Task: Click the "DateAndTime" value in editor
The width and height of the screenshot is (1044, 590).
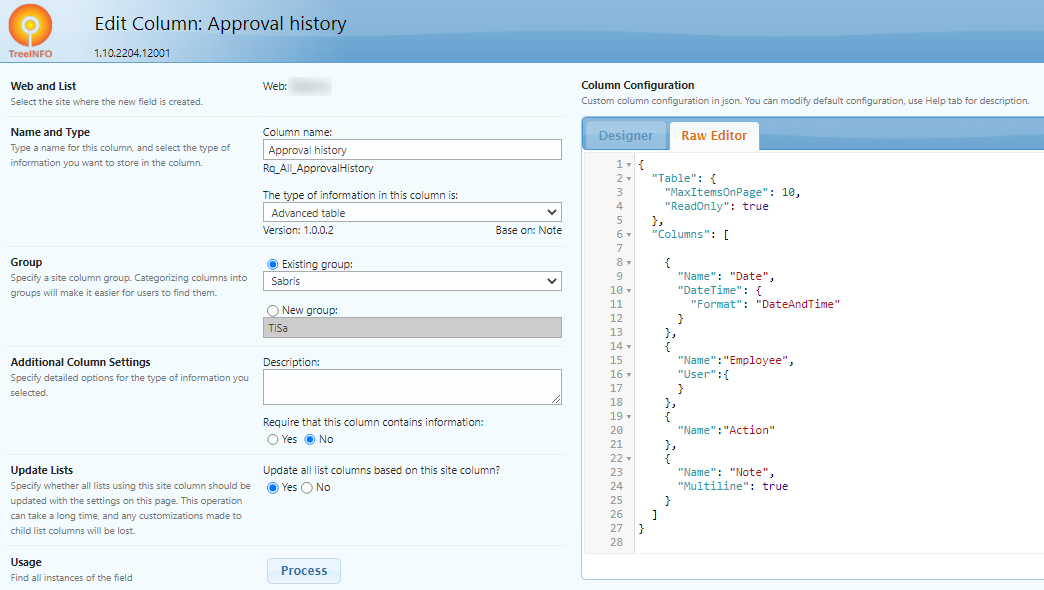Action: pyautogui.click(x=798, y=304)
